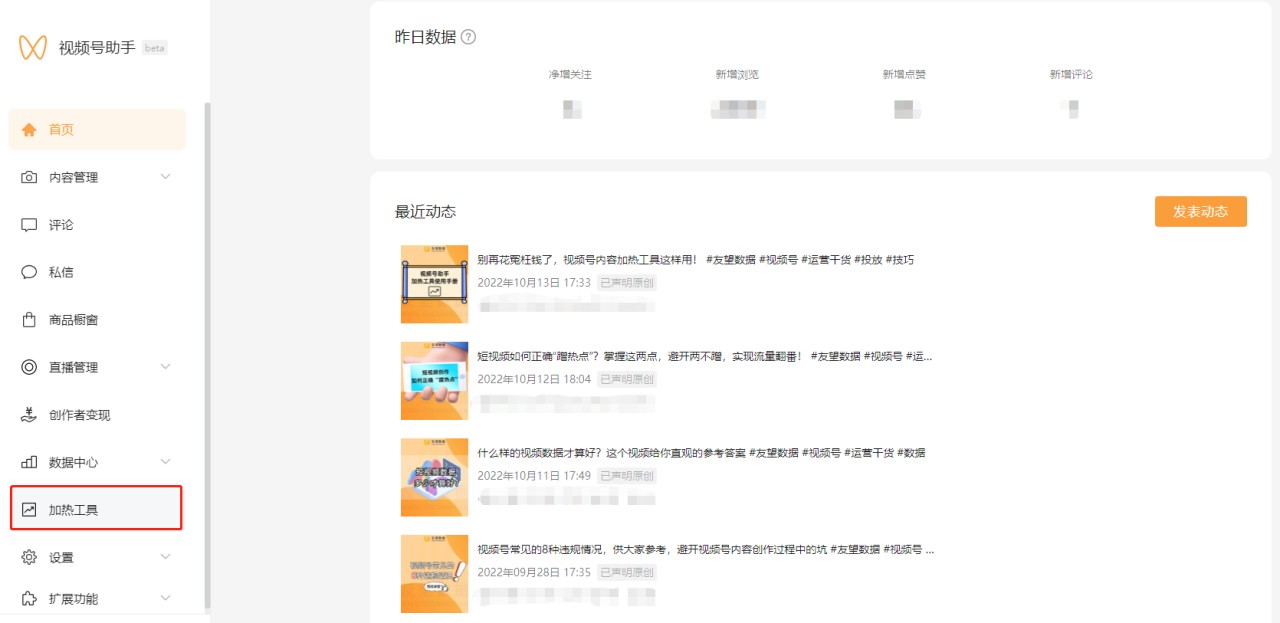Click the home icon beside 首页
The width and height of the screenshot is (1280, 623).
coord(29,130)
